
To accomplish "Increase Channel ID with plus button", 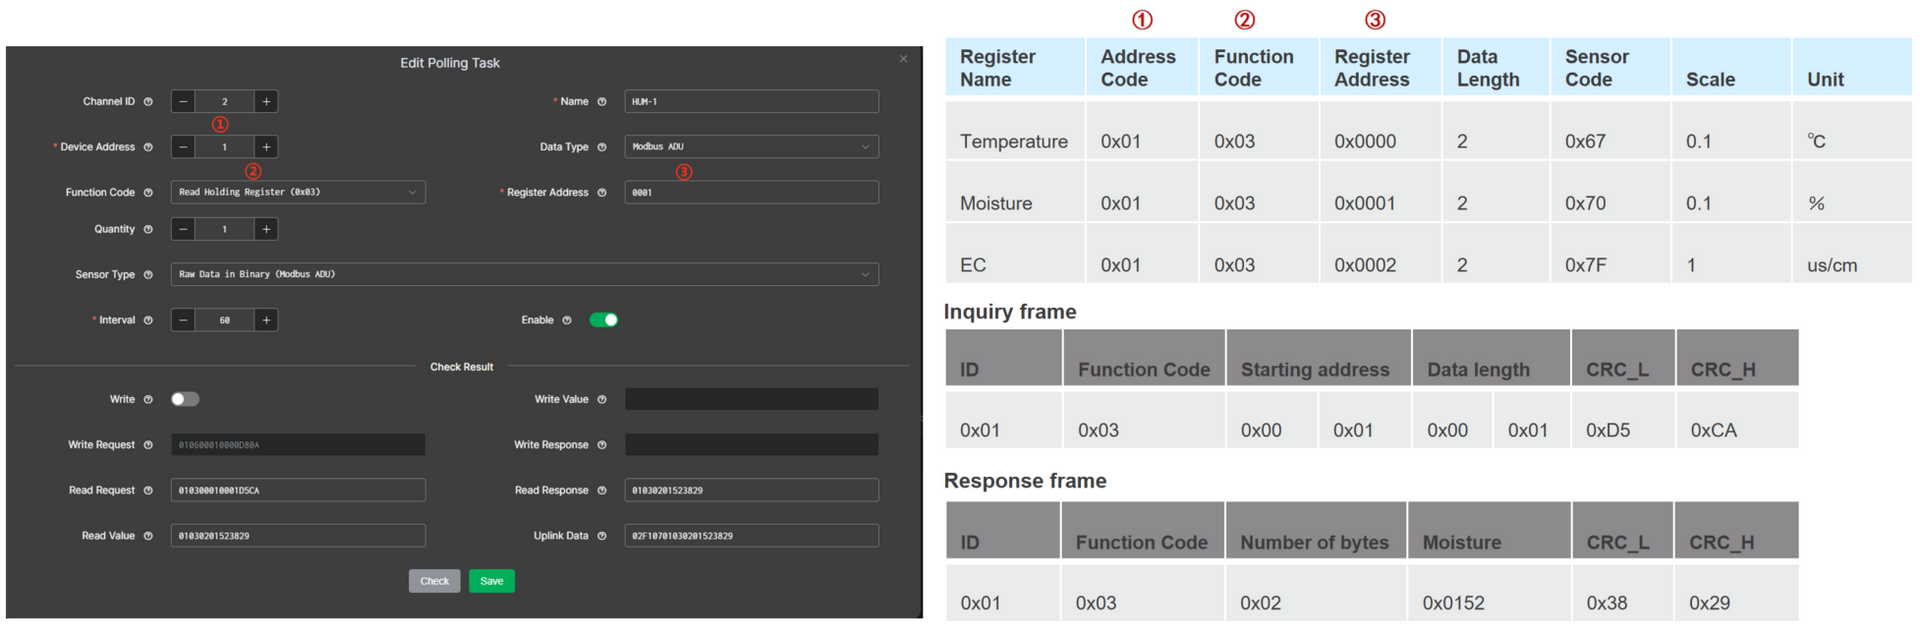I will coord(266,102).
